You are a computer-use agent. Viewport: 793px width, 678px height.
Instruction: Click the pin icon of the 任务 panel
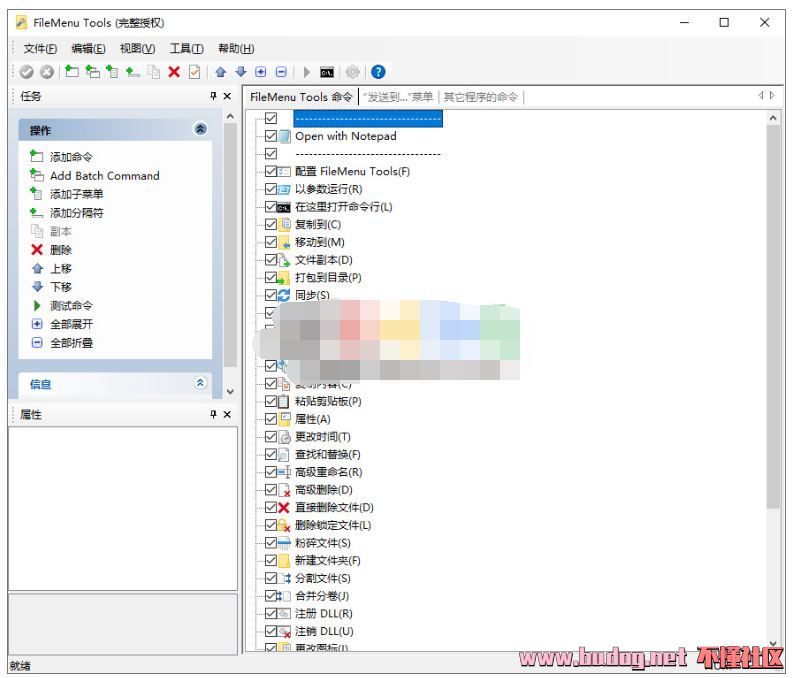coord(213,96)
